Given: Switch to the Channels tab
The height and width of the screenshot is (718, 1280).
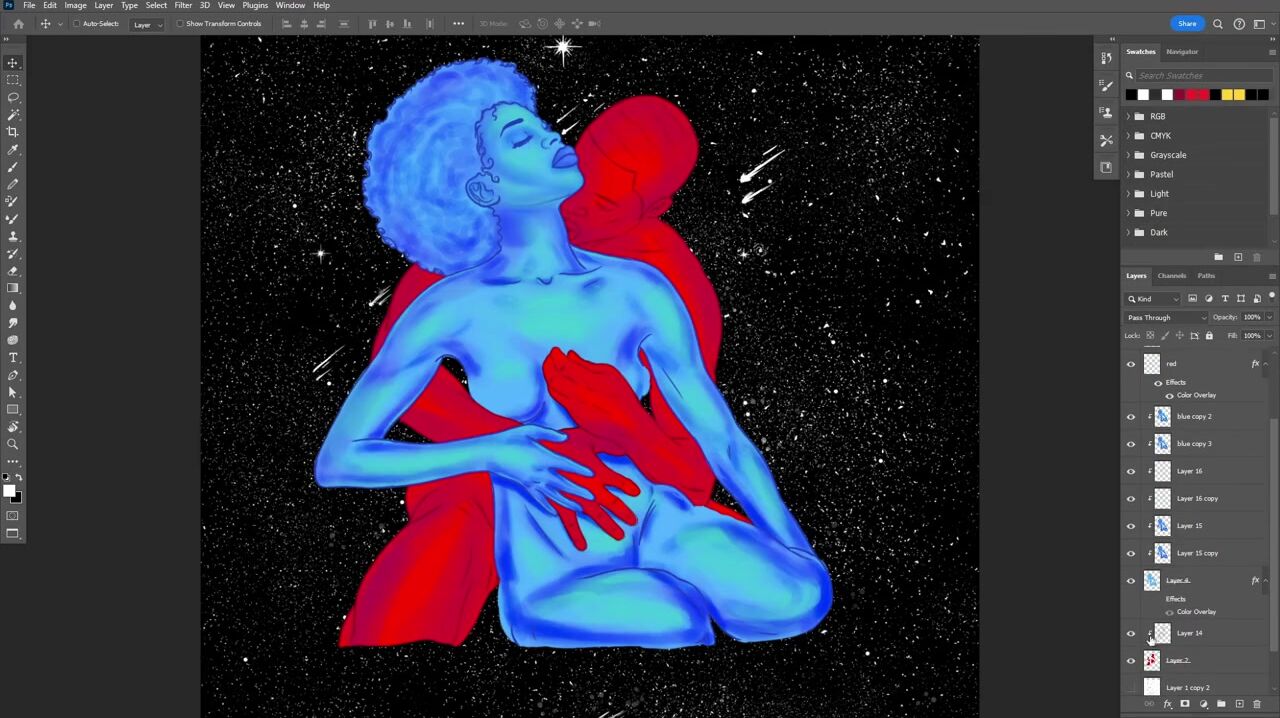Looking at the screenshot, I should 1171,276.
